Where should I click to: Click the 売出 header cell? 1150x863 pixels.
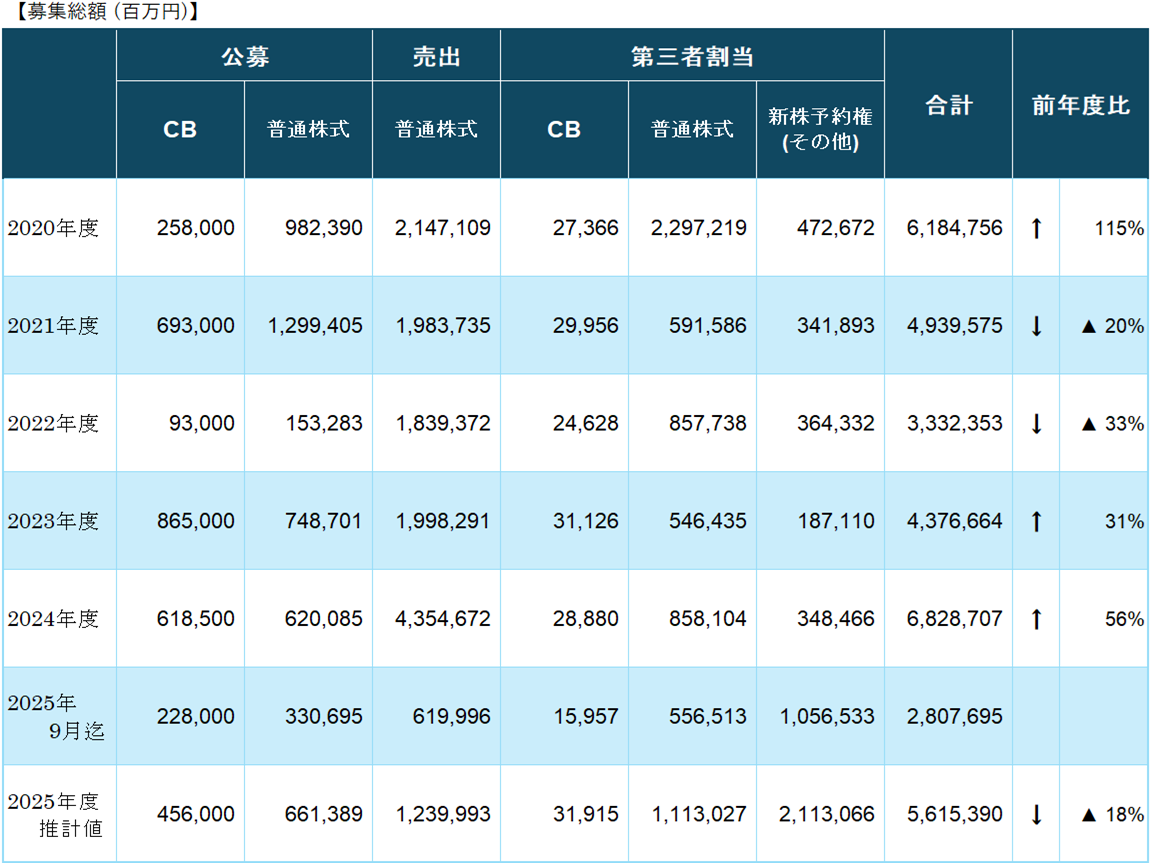pos(436,55)
